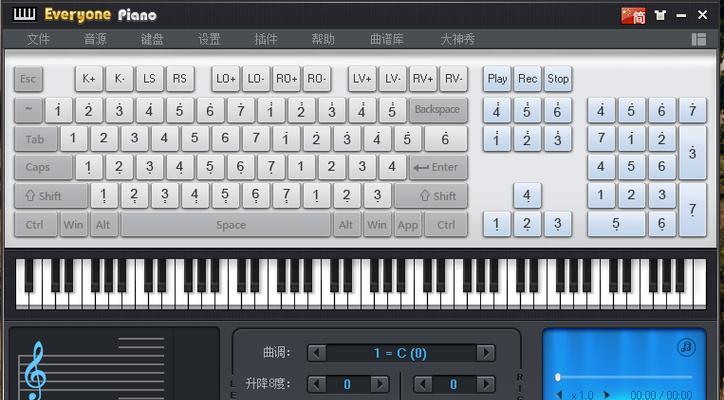
Task: Click the Alt key left of Space
Action: (x=104, y=224)
